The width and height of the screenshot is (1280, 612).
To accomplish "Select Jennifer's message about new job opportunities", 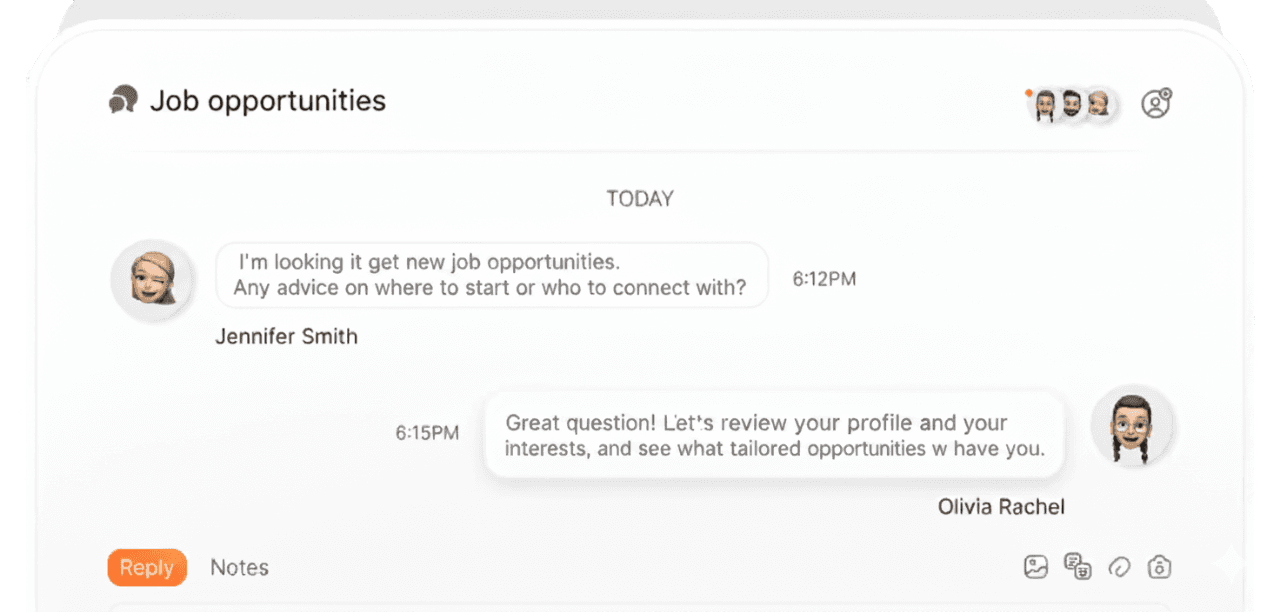I will coord(491,275).
